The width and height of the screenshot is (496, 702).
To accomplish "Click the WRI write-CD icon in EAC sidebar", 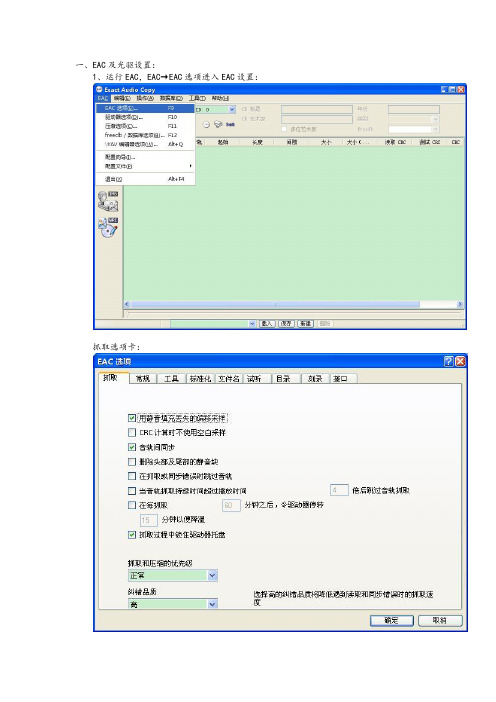I will point(108,228).
